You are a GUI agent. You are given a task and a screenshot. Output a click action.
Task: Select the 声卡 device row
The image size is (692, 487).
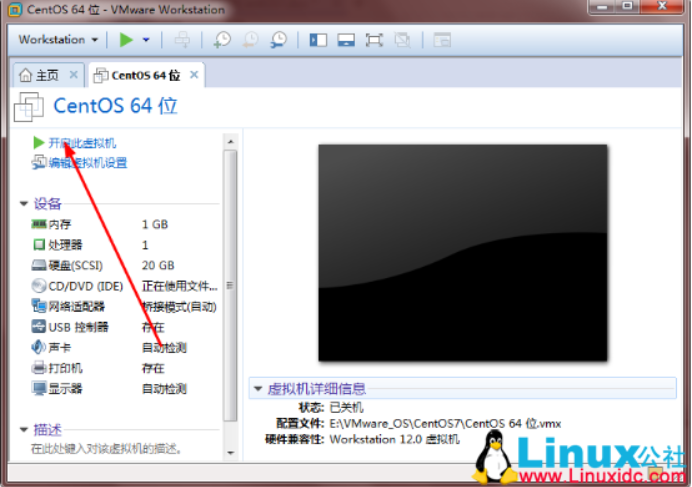click(x=125, y=347)
